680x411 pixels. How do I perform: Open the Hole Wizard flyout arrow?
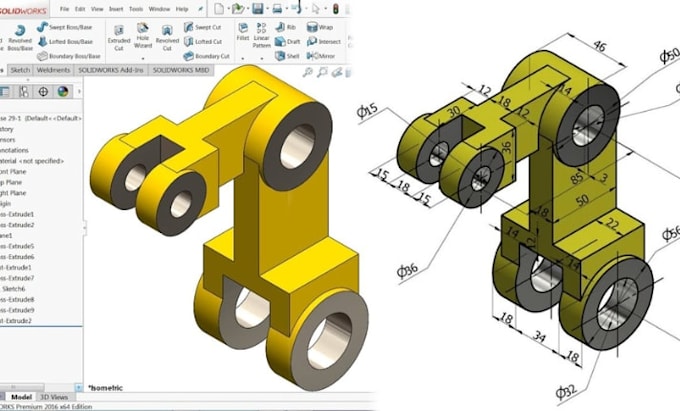(143, 59)
